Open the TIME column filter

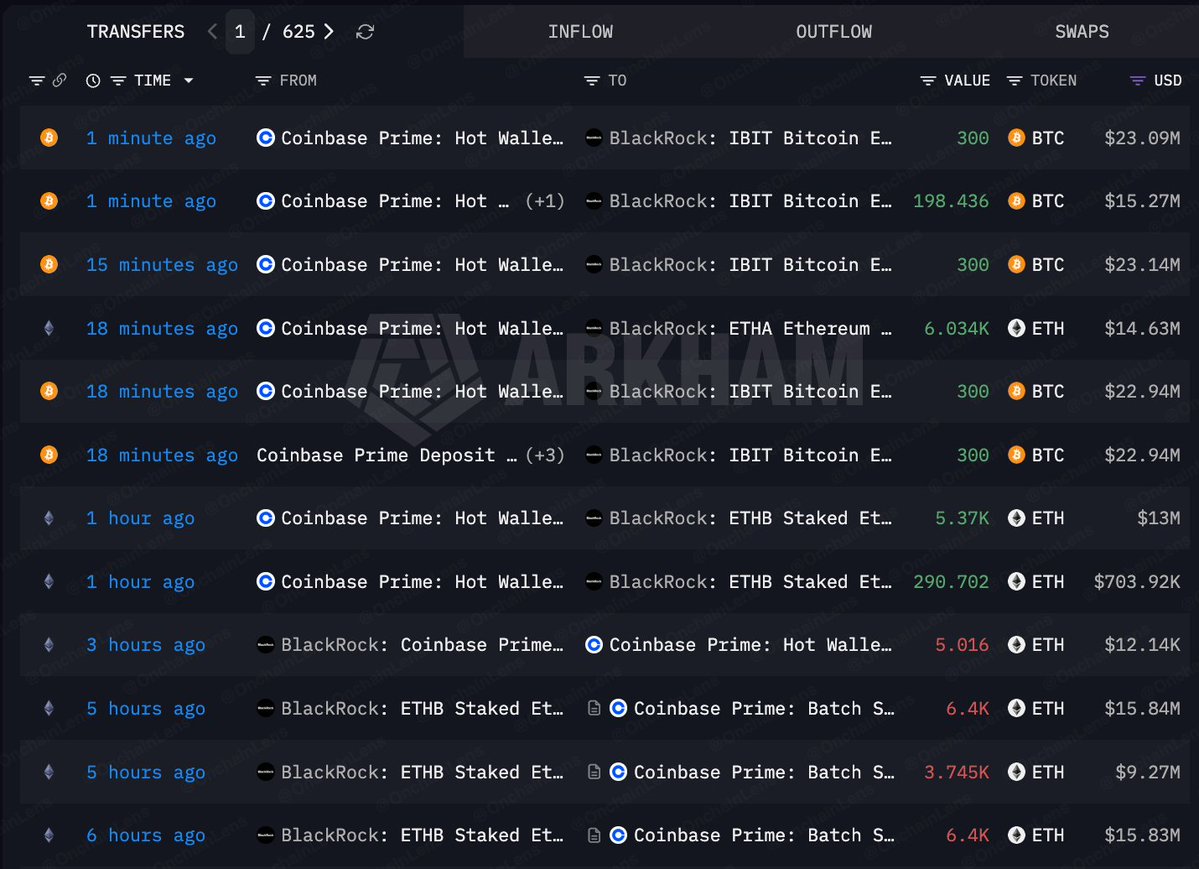[118, 80]
